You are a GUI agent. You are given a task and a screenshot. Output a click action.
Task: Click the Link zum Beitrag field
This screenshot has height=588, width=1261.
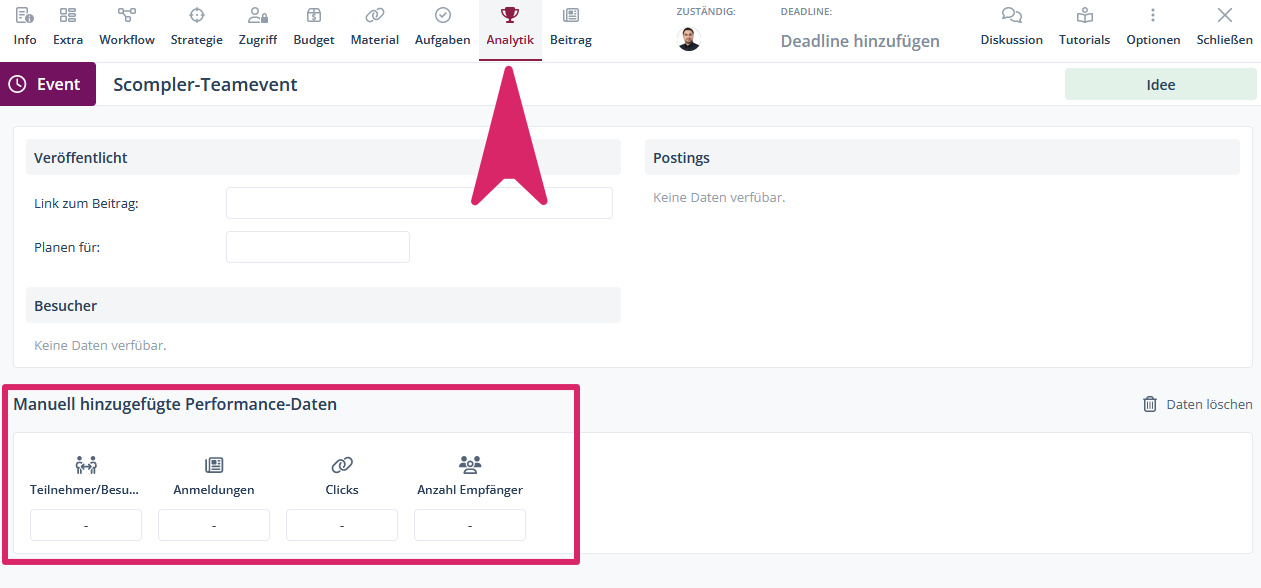click(419, 203)
